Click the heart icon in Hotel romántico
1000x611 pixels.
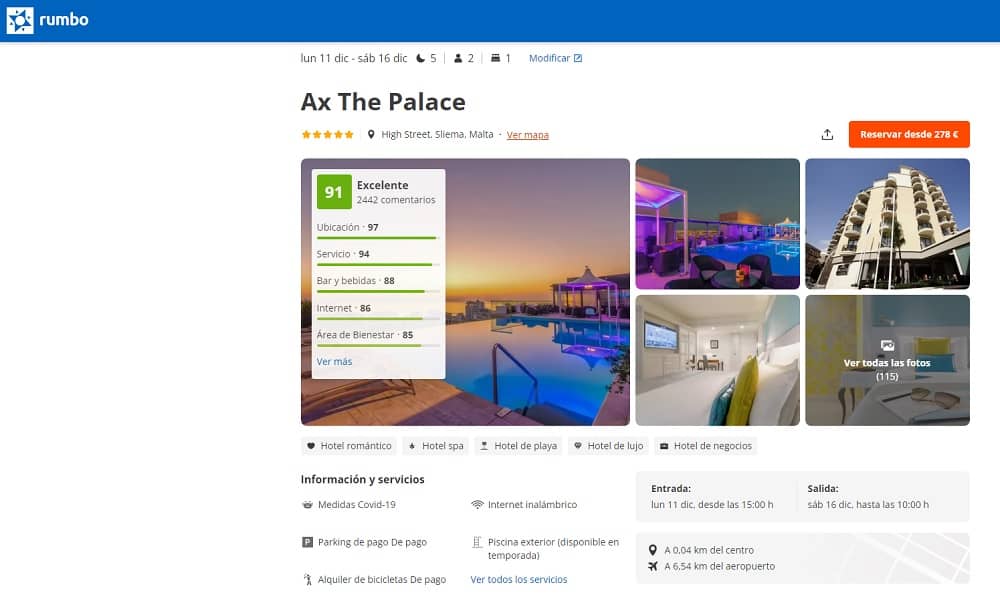pyautogui.click(x=311, y=446)
